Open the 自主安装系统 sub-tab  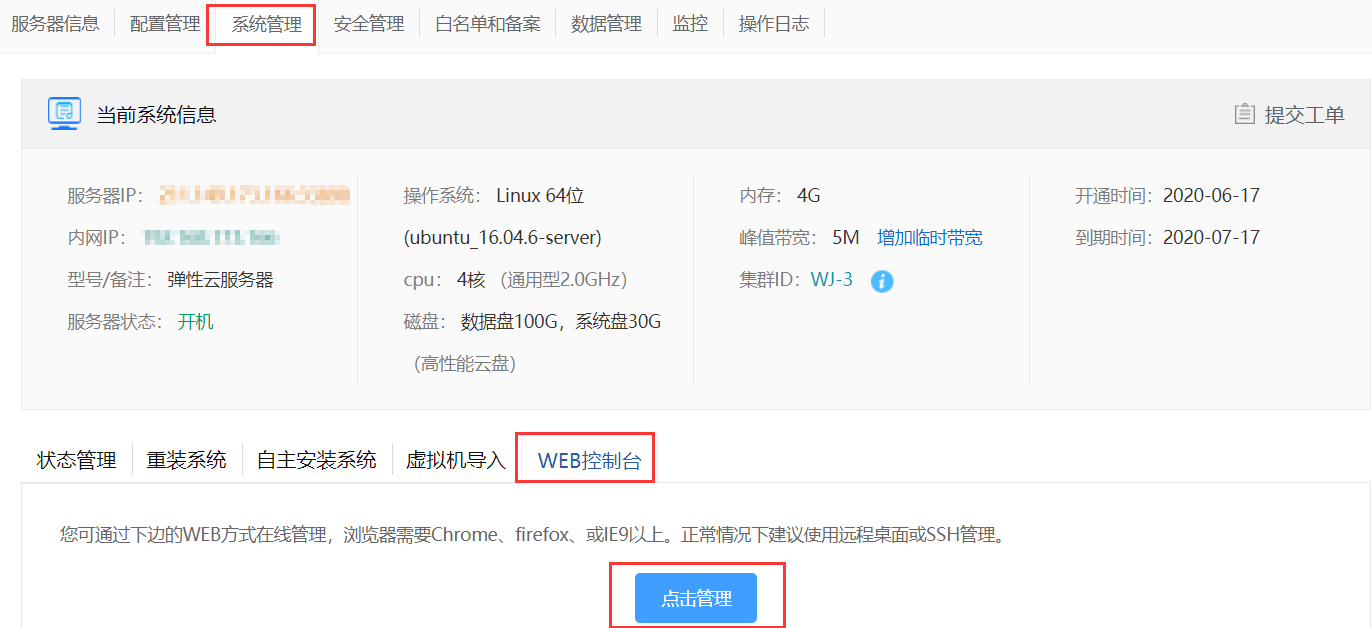(316, 460)
